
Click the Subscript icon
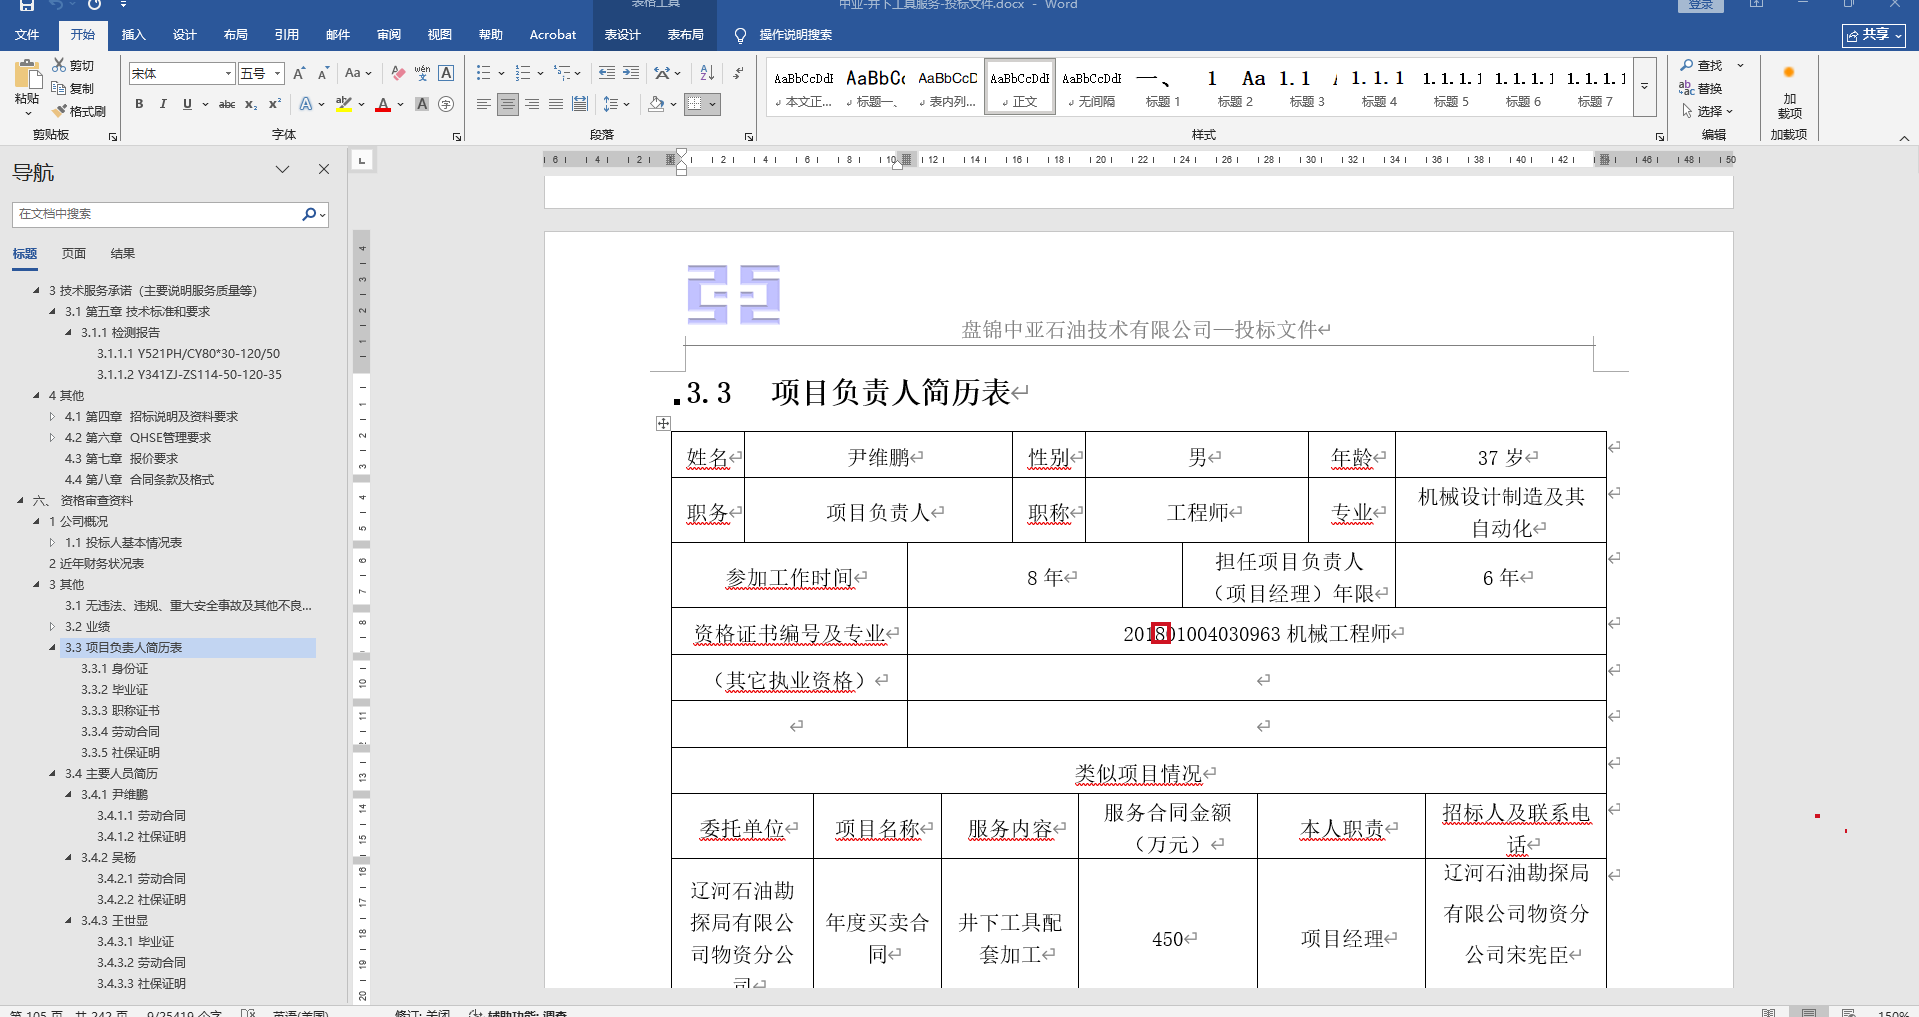point(251,104)
